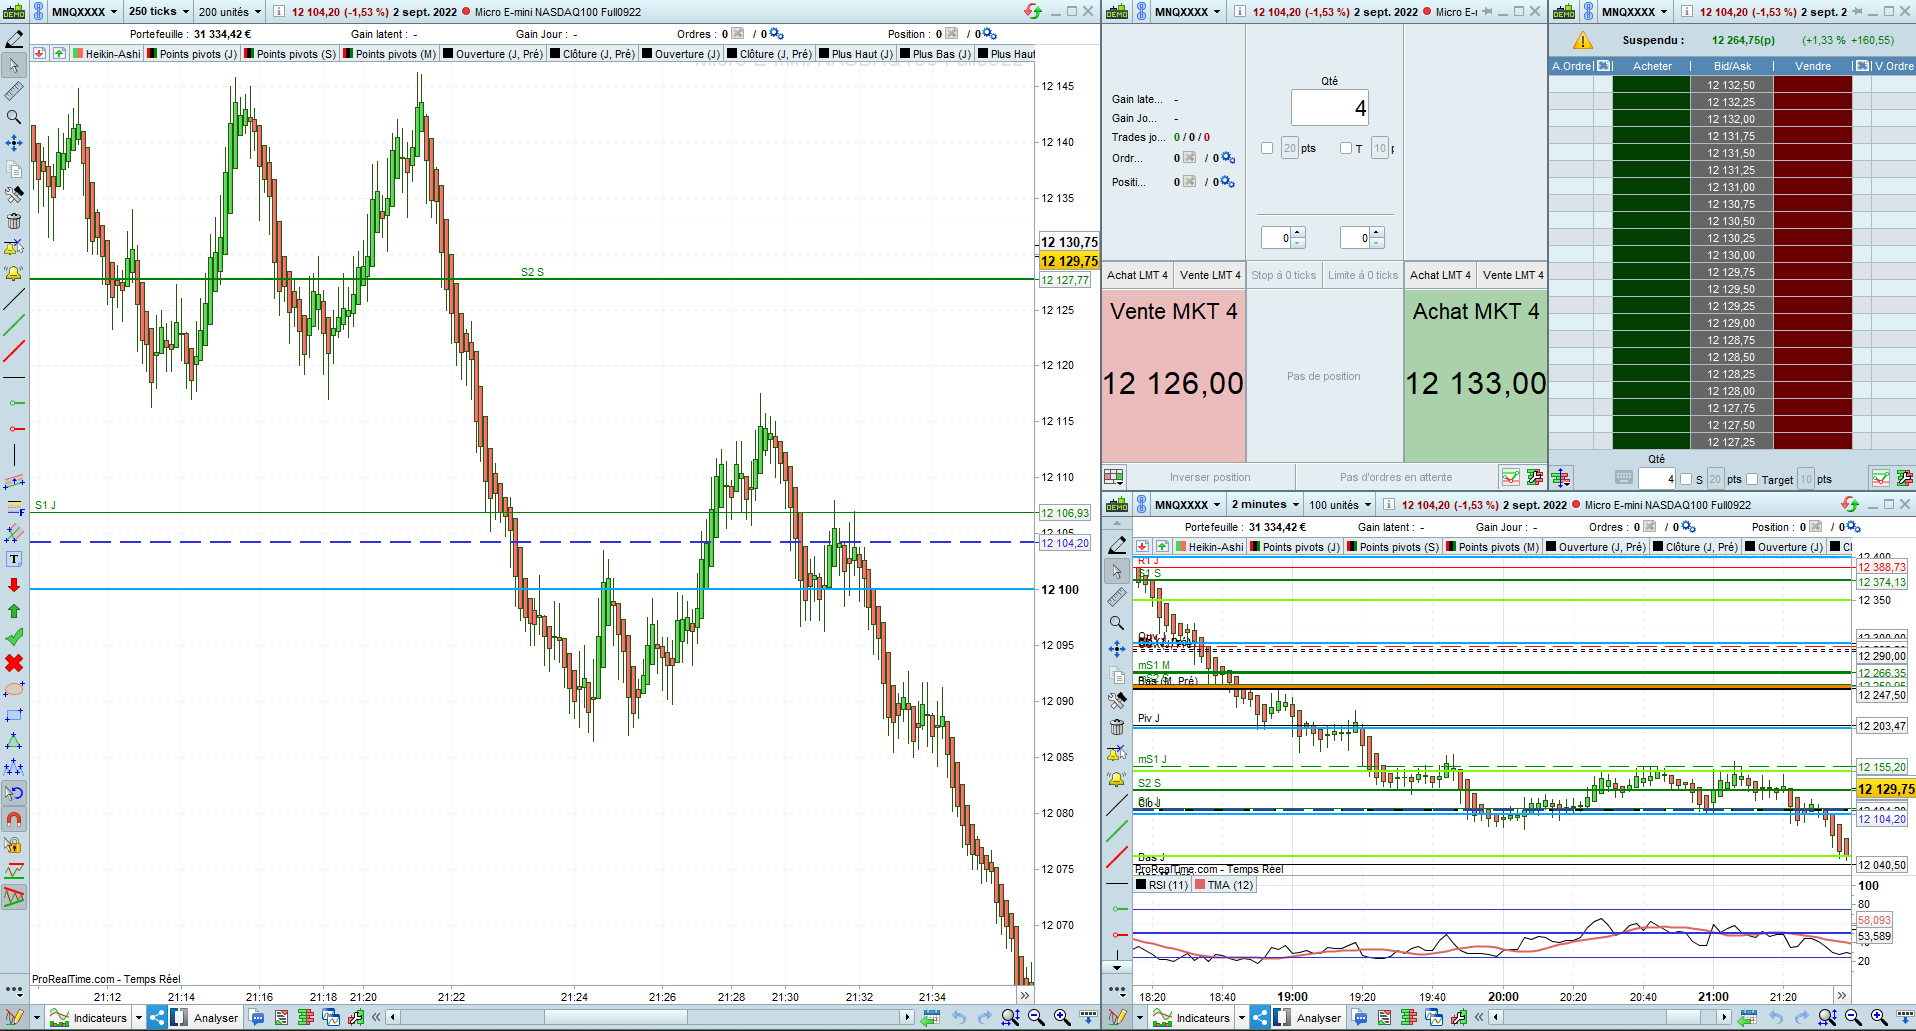The height and width of the screenshot is (1031, 1916).
Task: Place a red cross mark on chart
Action: tap(14, 663)
